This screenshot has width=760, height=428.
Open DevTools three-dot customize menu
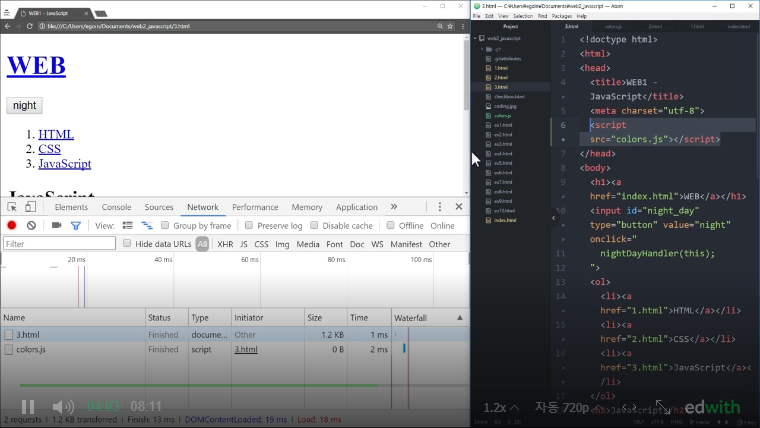(x=440, y=207)
